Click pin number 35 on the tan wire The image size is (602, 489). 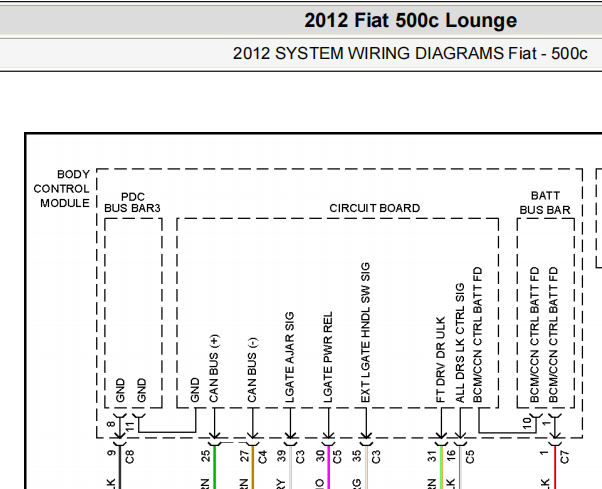357,456
